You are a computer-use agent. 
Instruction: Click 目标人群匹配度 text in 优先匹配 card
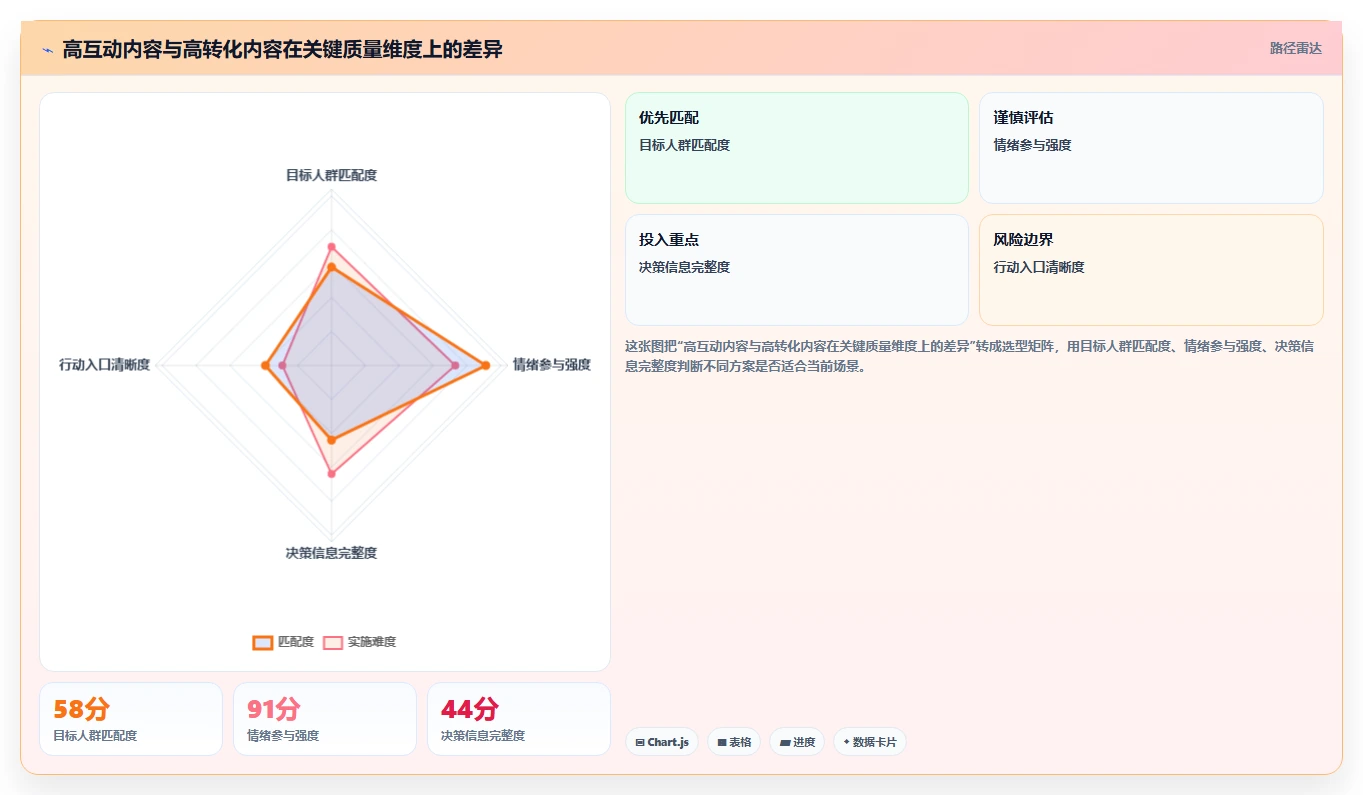pos(684,145)
